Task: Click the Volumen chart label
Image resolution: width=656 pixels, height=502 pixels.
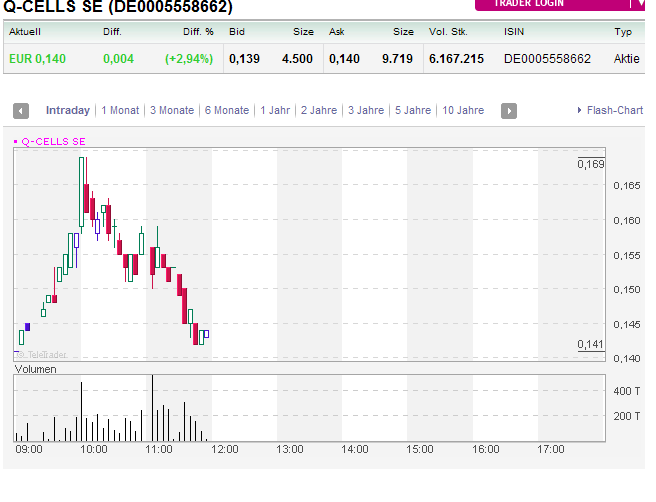Action: point(36,369)
